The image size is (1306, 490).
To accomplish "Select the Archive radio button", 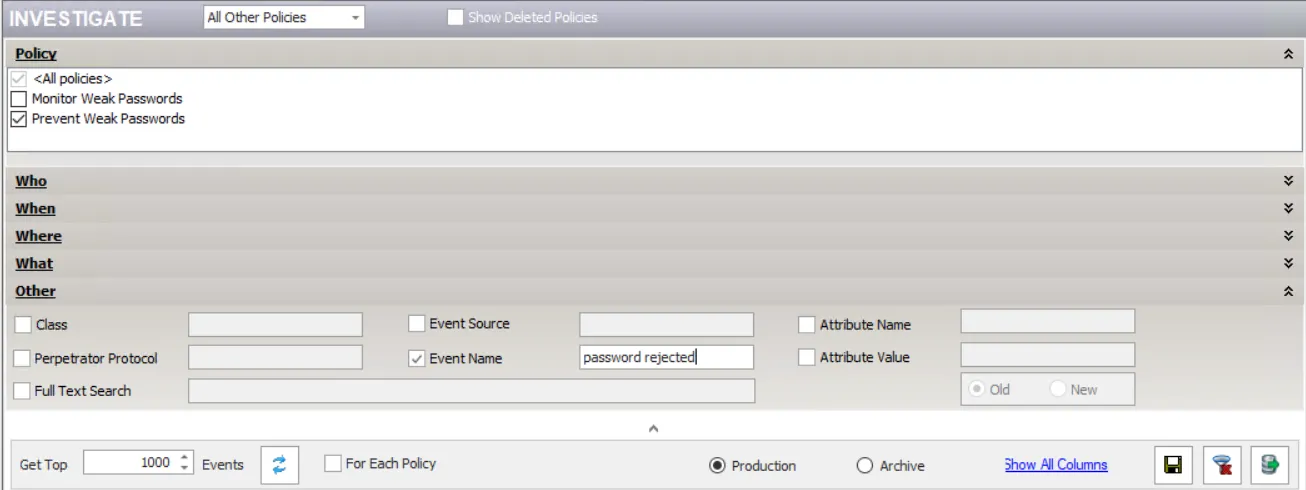I will (865, 466).
